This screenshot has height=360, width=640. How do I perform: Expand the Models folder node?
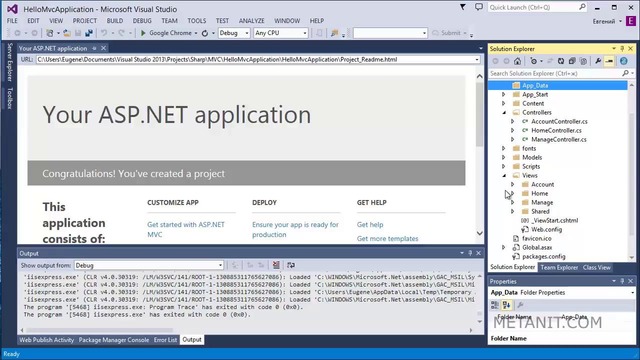pos(504,157)
